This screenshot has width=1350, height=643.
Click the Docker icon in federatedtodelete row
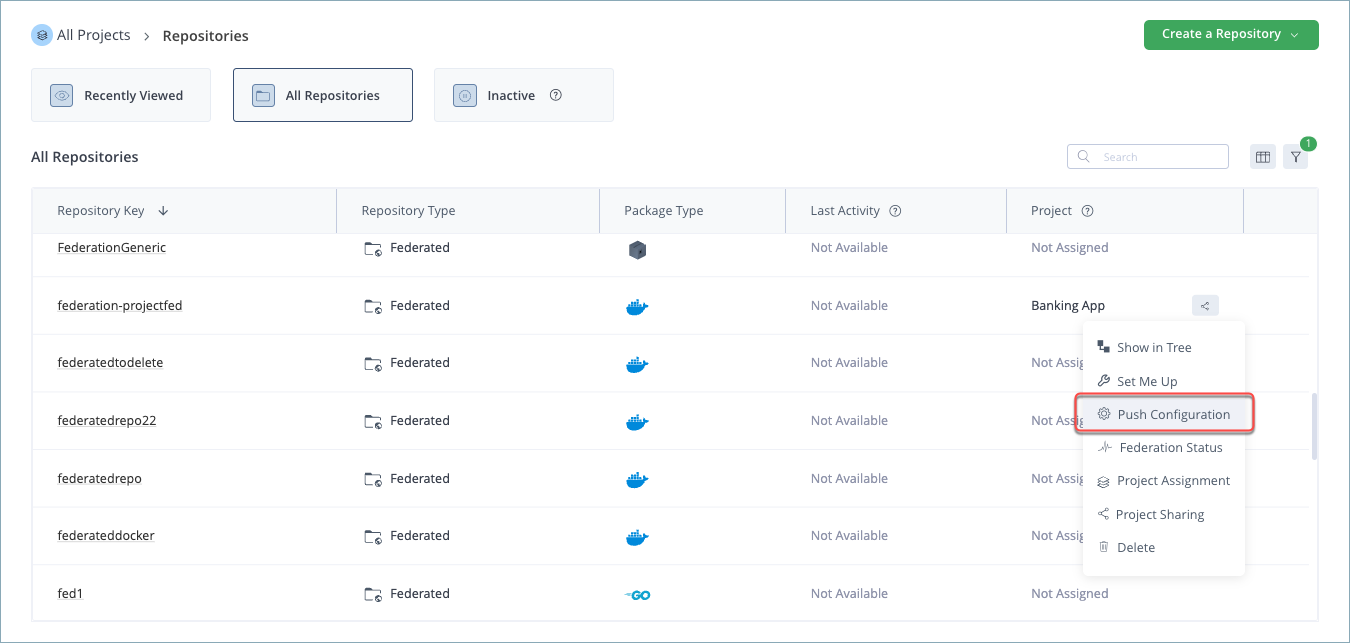(x=636, y=364)
